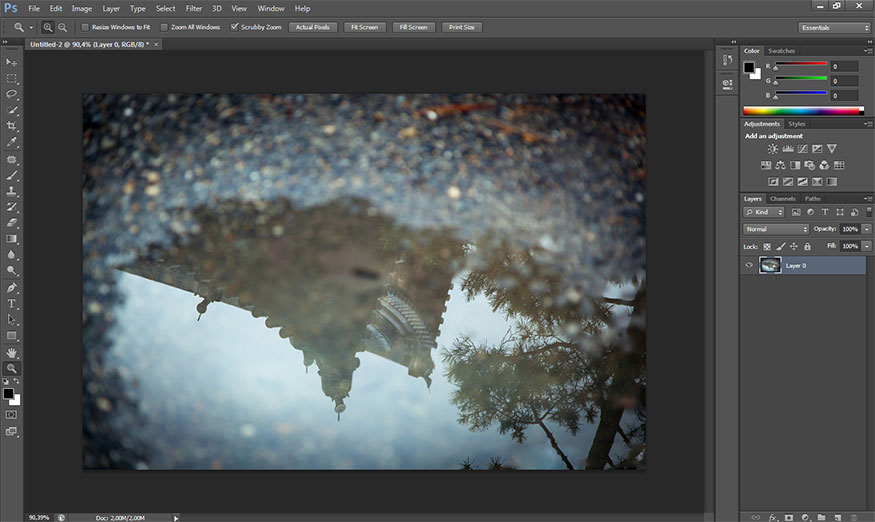This screenshot has height=522, width=875.
Task: Enable Zoom All Windows checkbox
Action: point(164,27)
